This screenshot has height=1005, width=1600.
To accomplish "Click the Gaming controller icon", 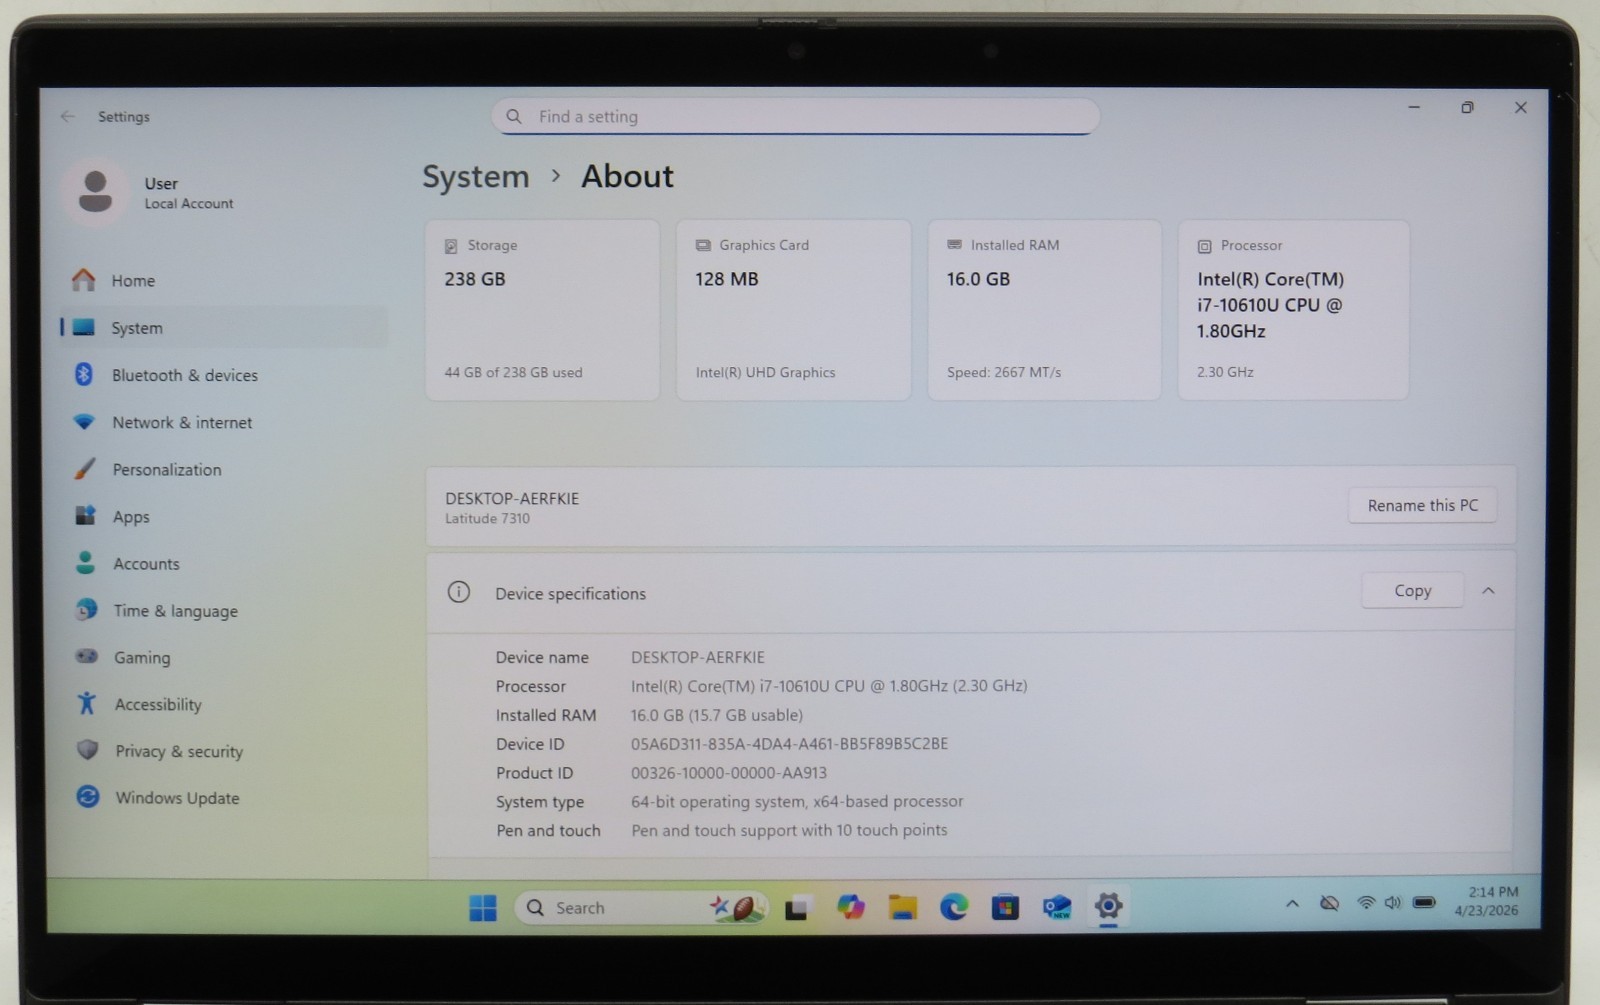I will [87, 656].
